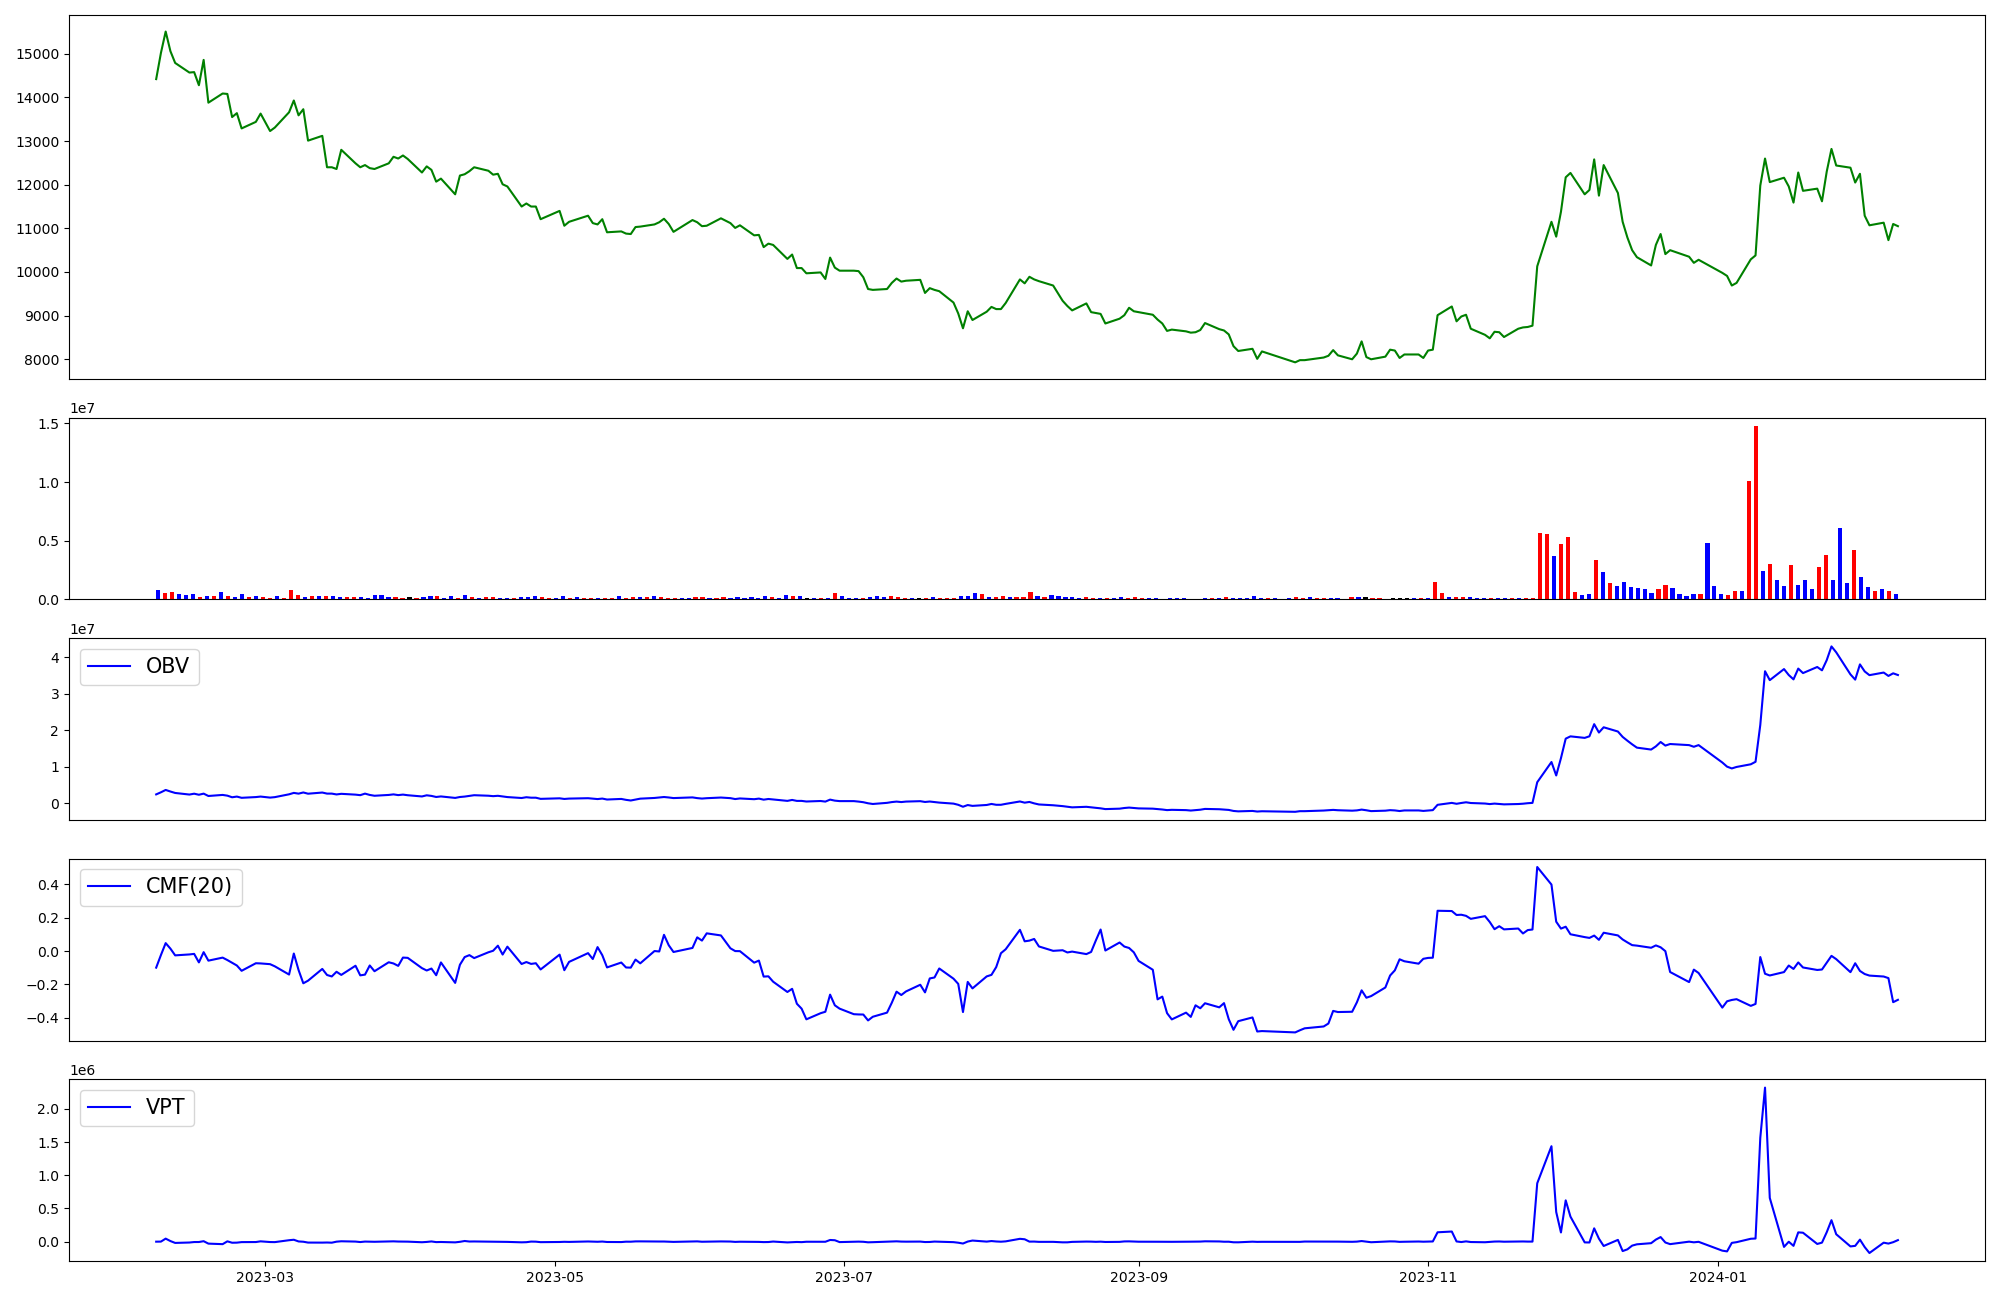The height and width of the screenshot is (1300, 2000).
Task: Click the OBV legend label
Action: click(167, 666)
